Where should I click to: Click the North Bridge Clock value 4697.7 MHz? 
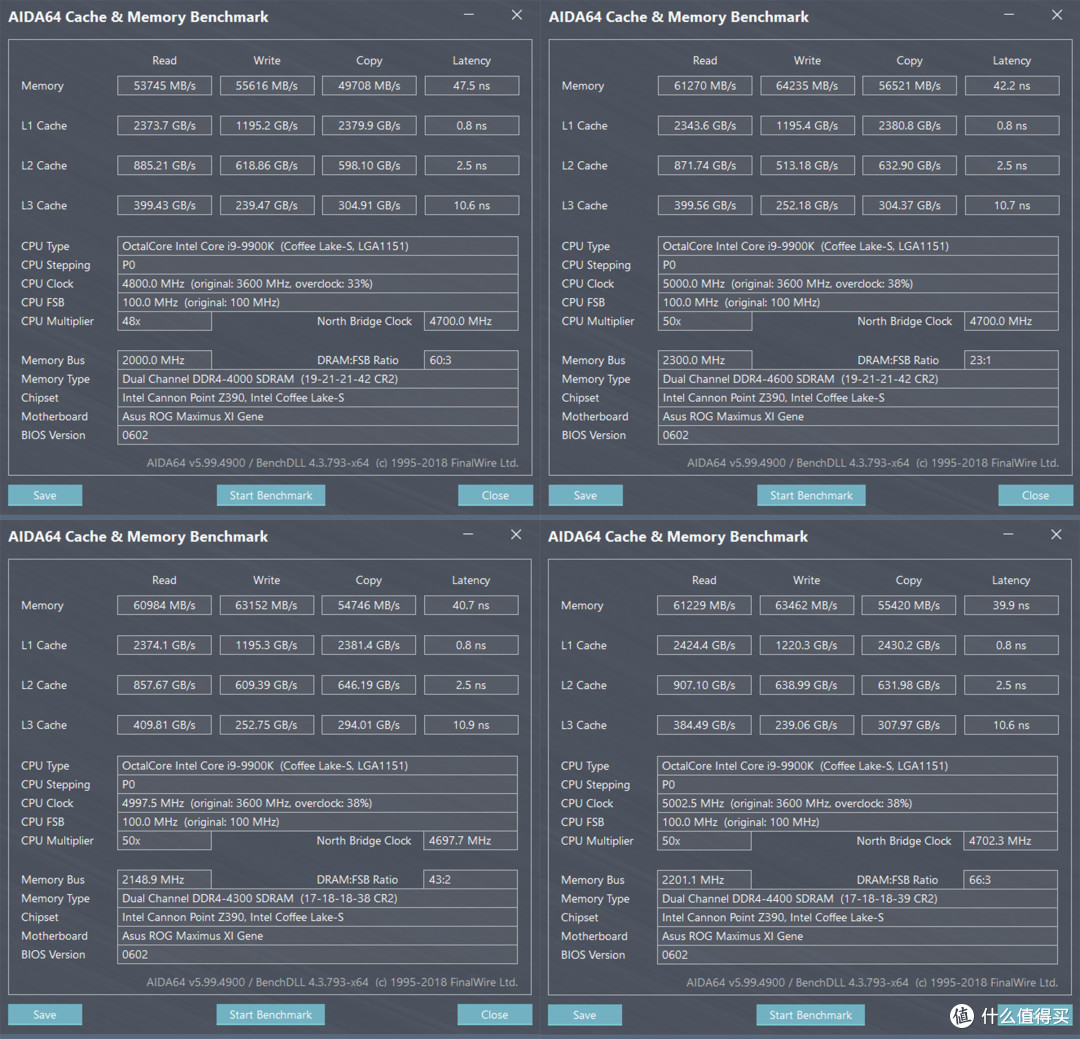coord(471,841)
